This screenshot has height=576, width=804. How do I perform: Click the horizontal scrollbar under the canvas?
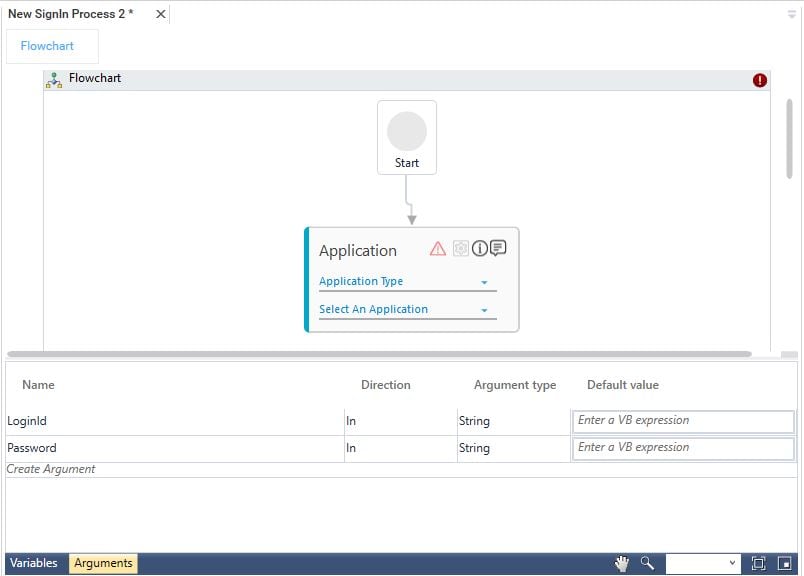pos(380,354)
